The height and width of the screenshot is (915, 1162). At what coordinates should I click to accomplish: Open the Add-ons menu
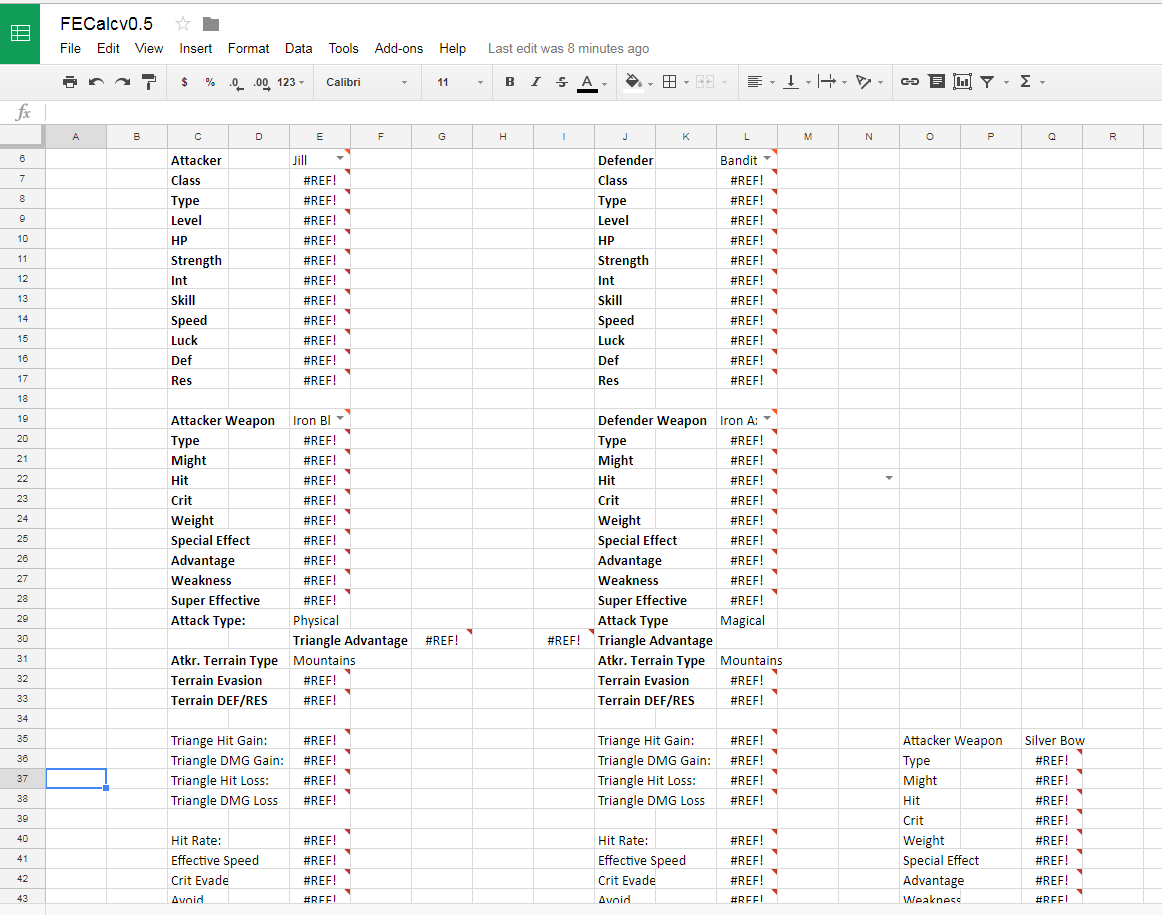point(398,48)
